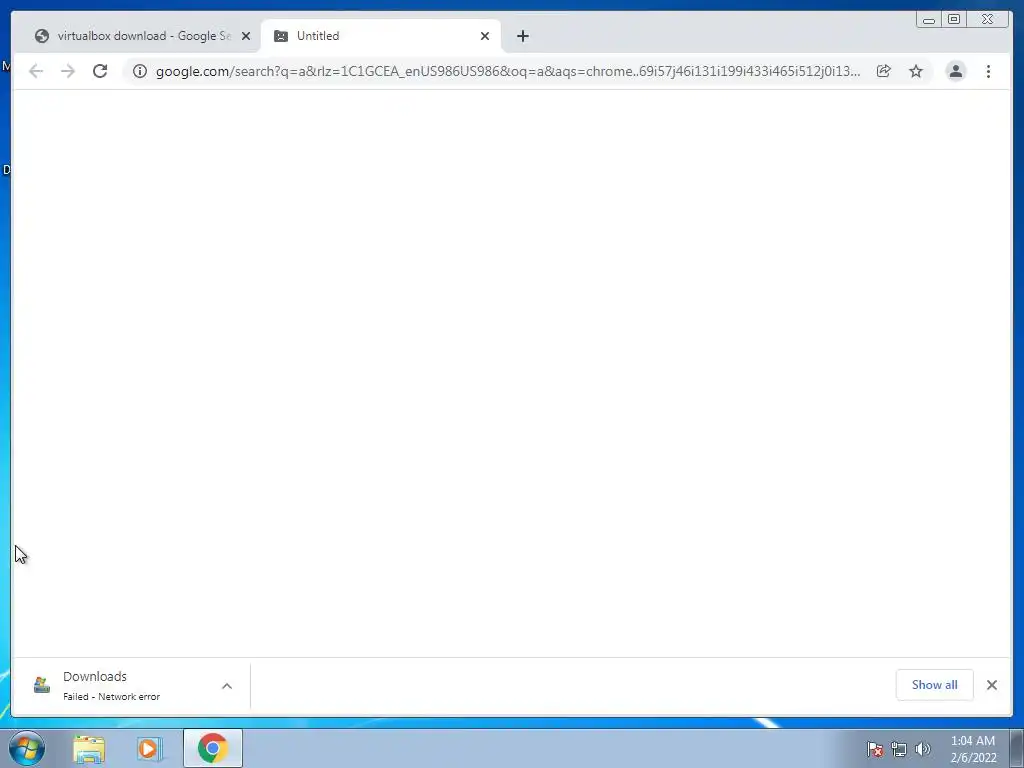Viewport: 1024px width, 768px height.
Task: Click the address bar URL field
Action: 507,71
